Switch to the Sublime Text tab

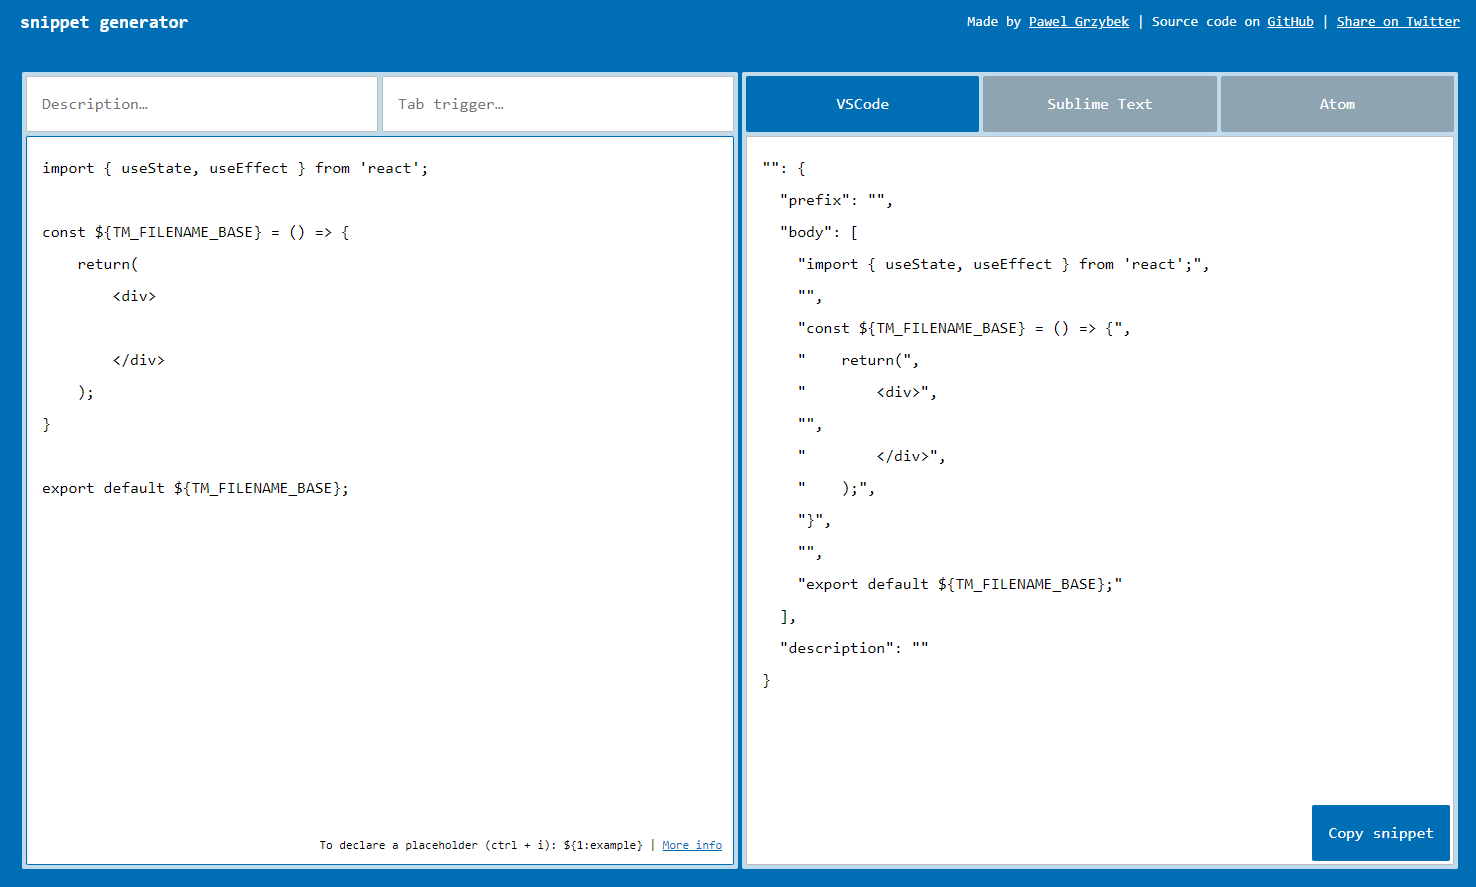(x=1100, y=104)
